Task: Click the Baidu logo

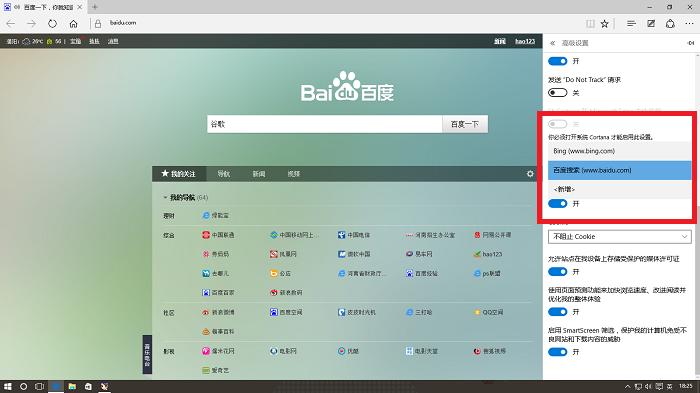Action: coord(347,86)
